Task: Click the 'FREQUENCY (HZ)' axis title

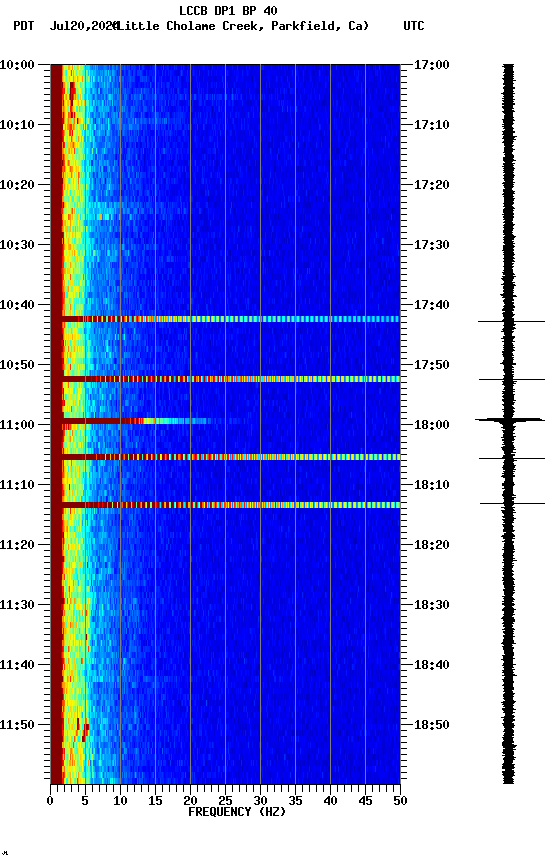Action: point(237,812)
